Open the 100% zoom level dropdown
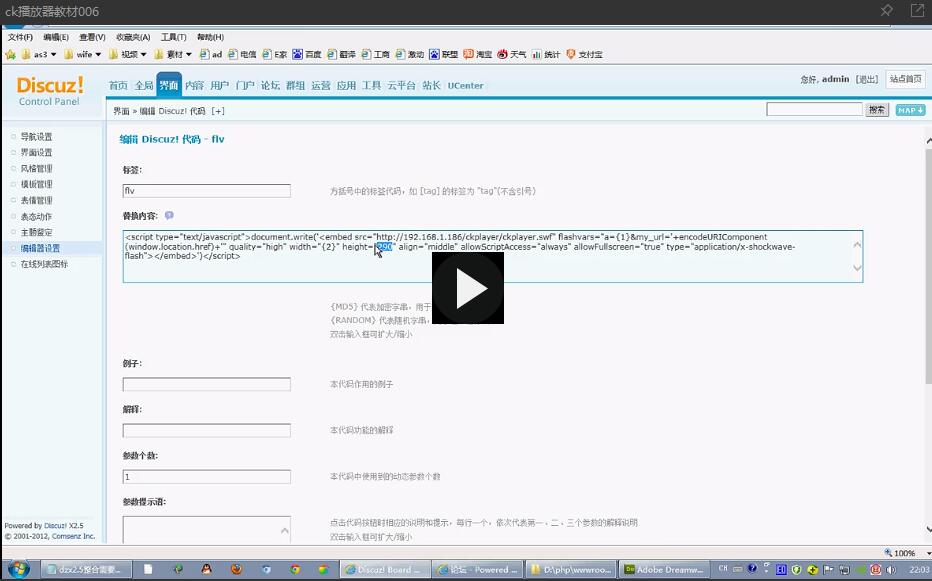The height and width of the screenshot is (581, 932). tap(928, 553)
